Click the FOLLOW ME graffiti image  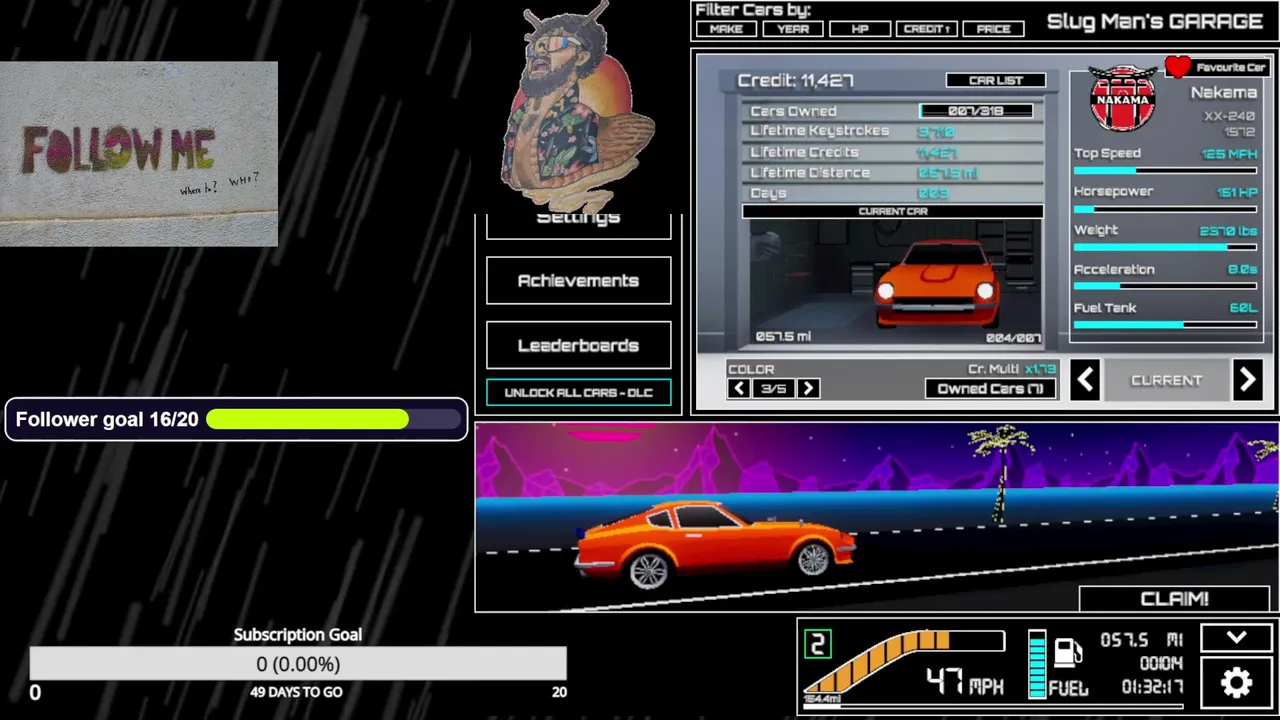[139, 154]
